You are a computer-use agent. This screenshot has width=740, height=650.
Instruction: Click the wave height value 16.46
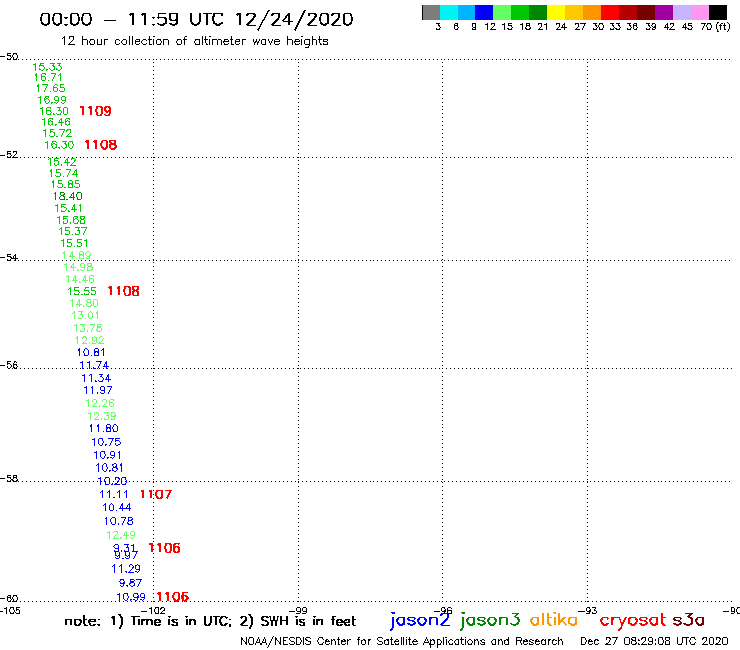56,122
